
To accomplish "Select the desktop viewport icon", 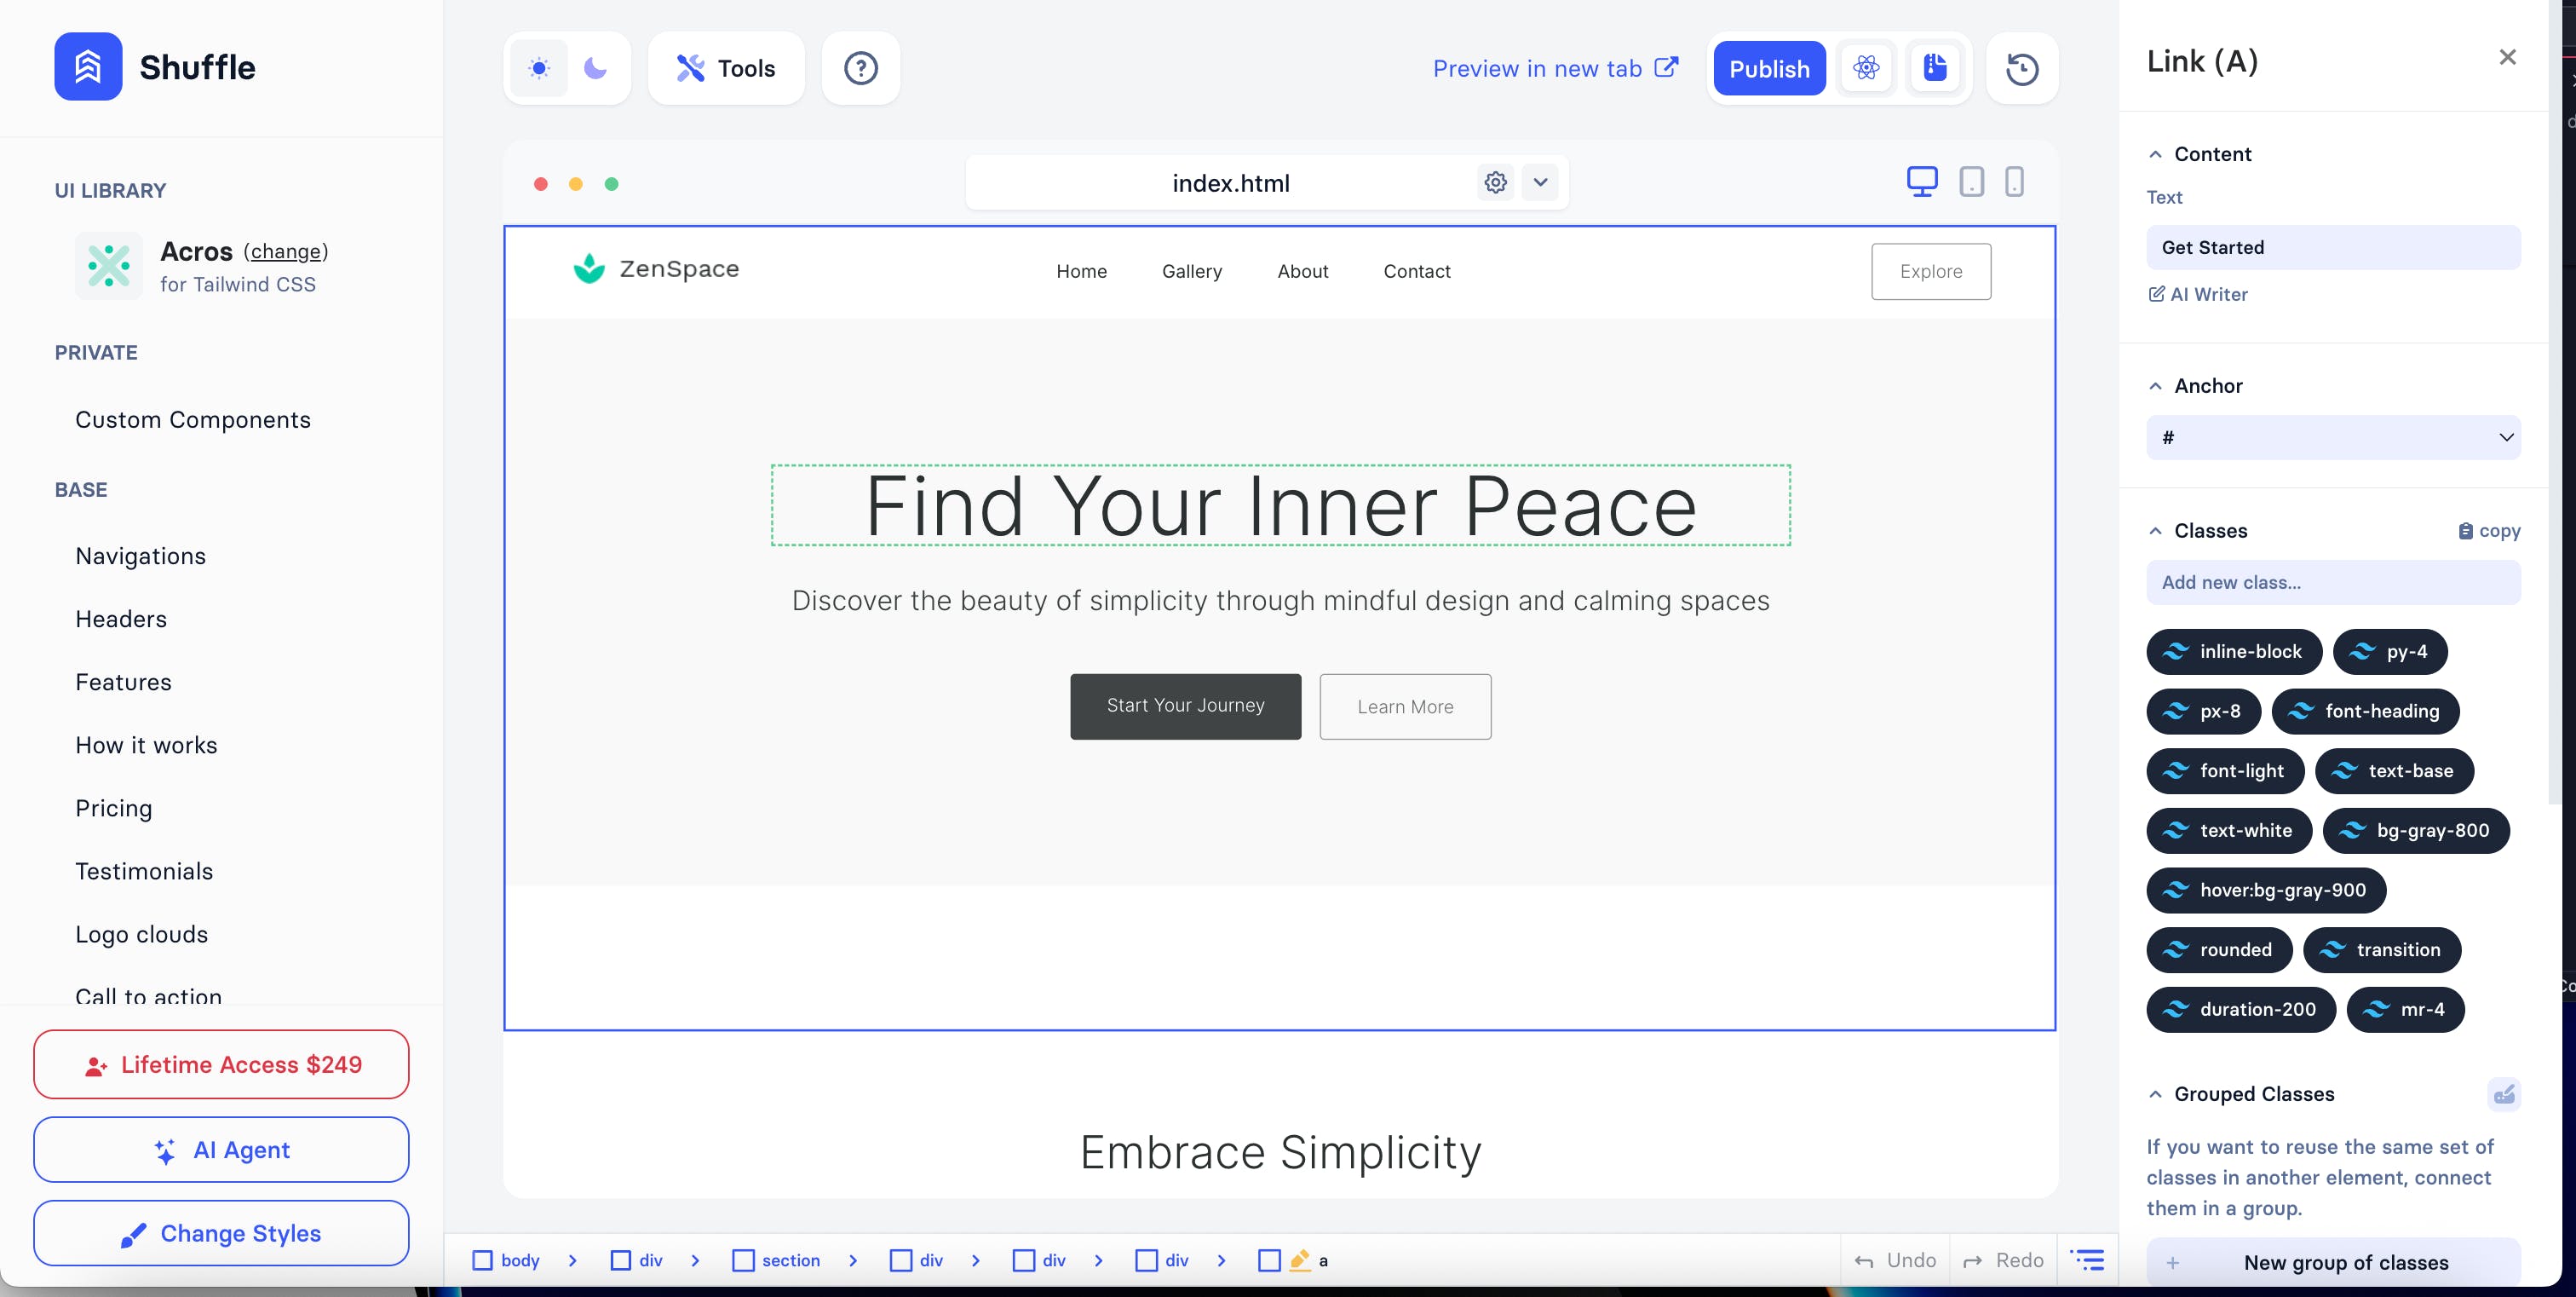I will [x=1921, y=181].
